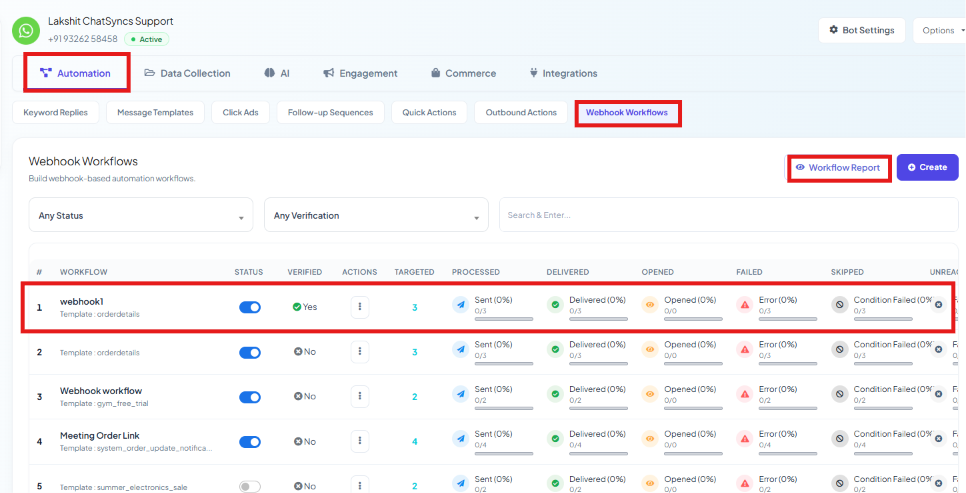The image size is (966, 493).
Task: Click targeted count 4 for Meeting Order Link
Action: coord(415,442)
